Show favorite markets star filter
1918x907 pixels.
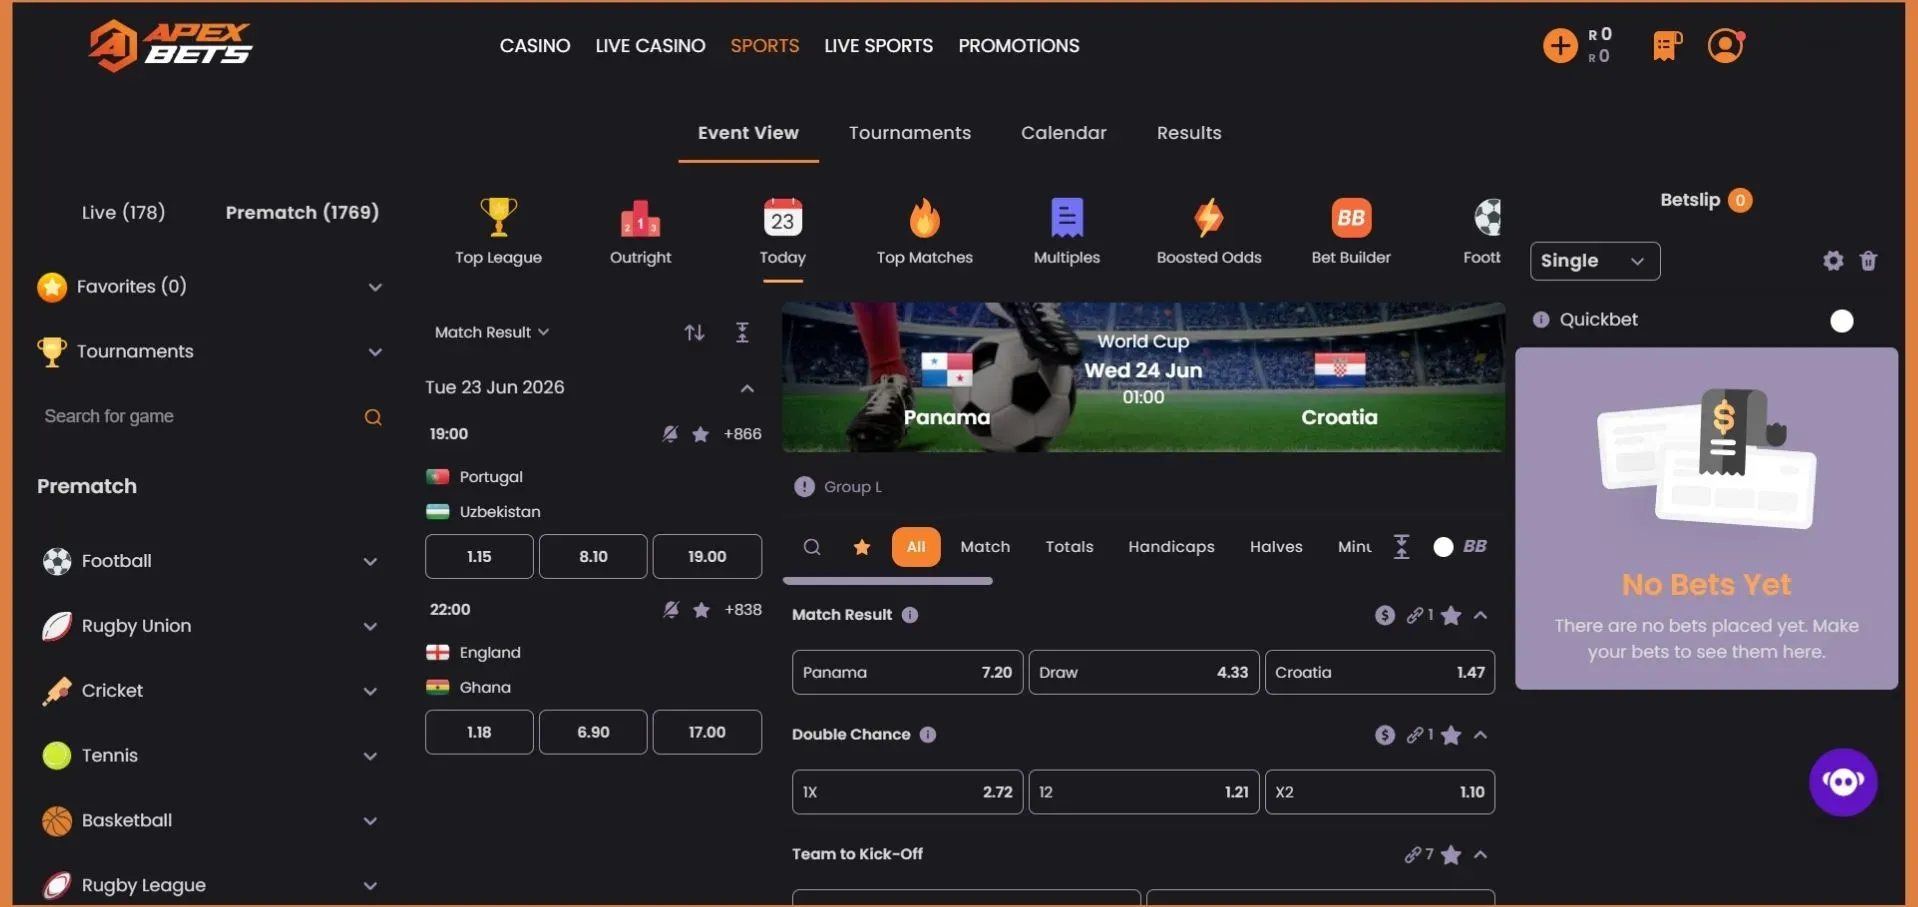(861, 547)
